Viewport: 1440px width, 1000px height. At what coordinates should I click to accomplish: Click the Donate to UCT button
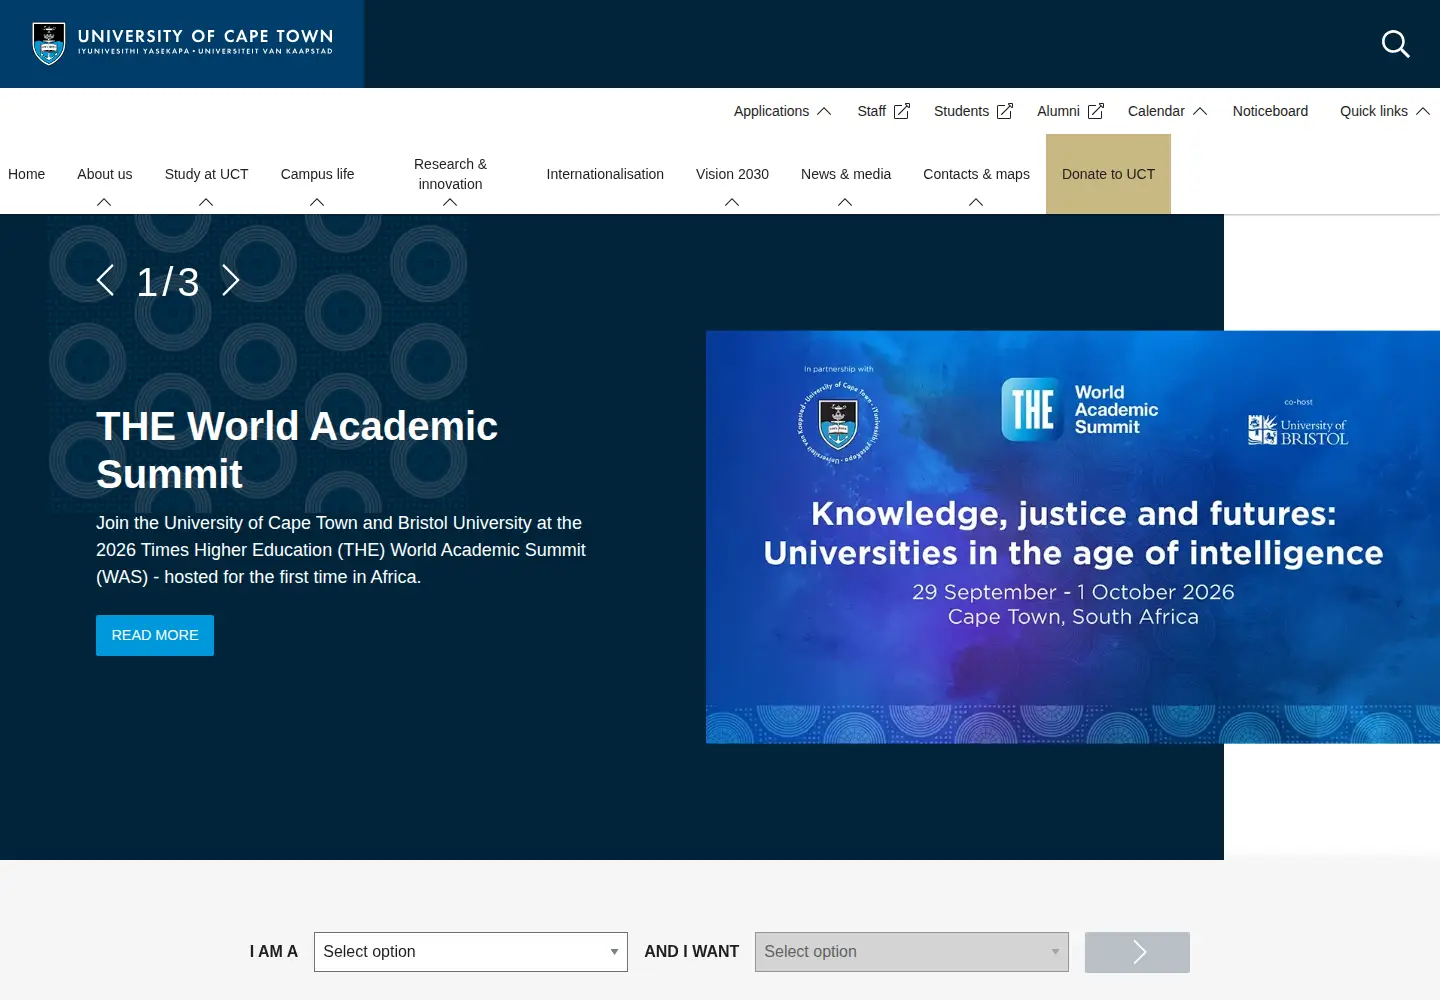tap(1108, 174)
